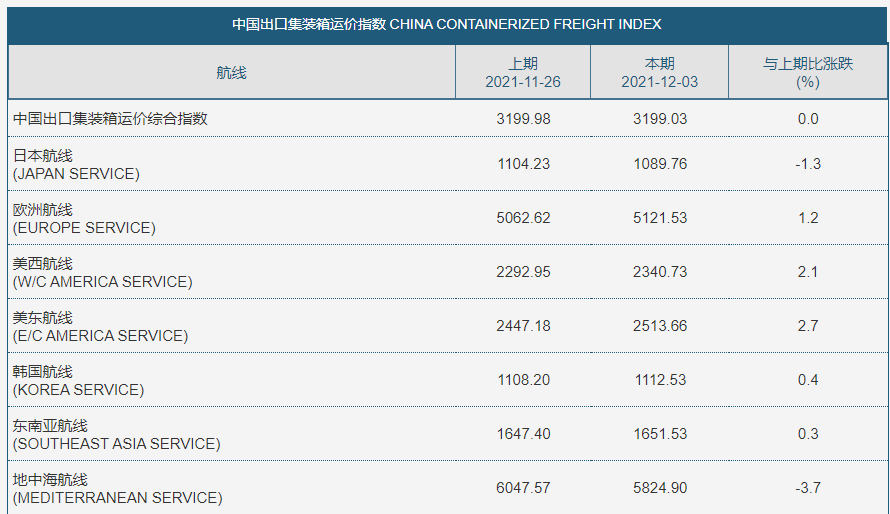Click the E/C America Service row label
Screen dimensions: 890x514
100,326
